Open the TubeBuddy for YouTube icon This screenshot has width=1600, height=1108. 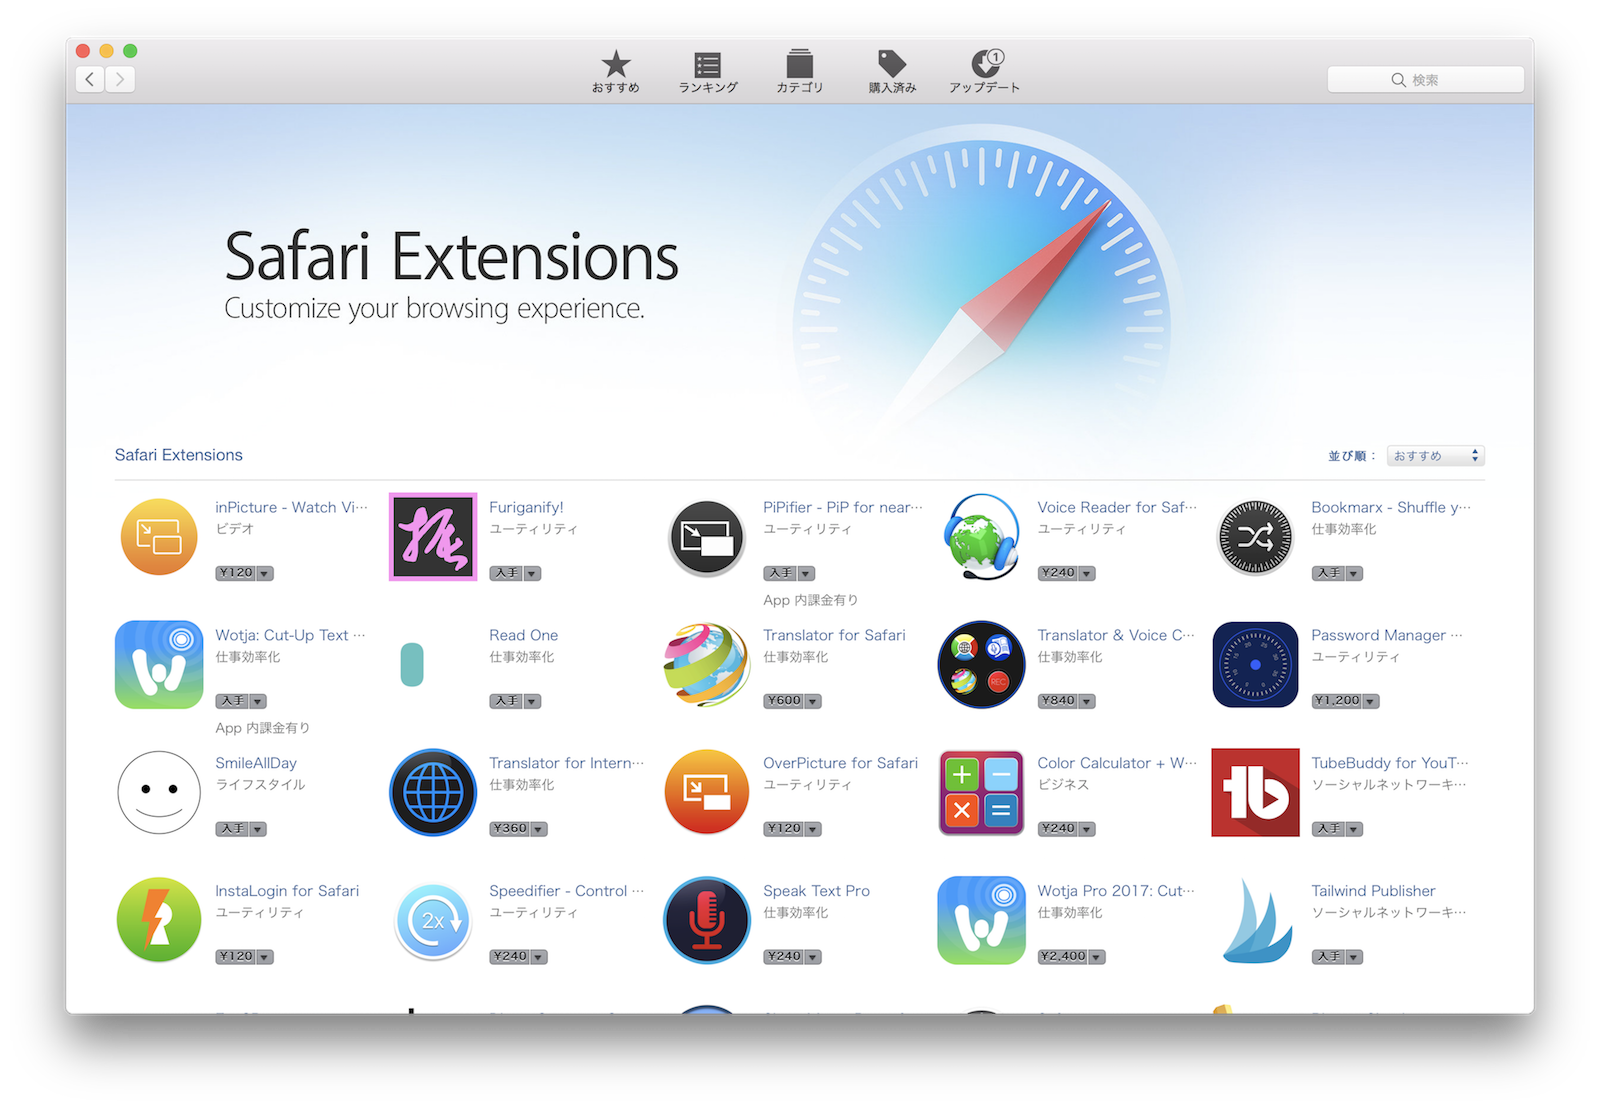1255,793
